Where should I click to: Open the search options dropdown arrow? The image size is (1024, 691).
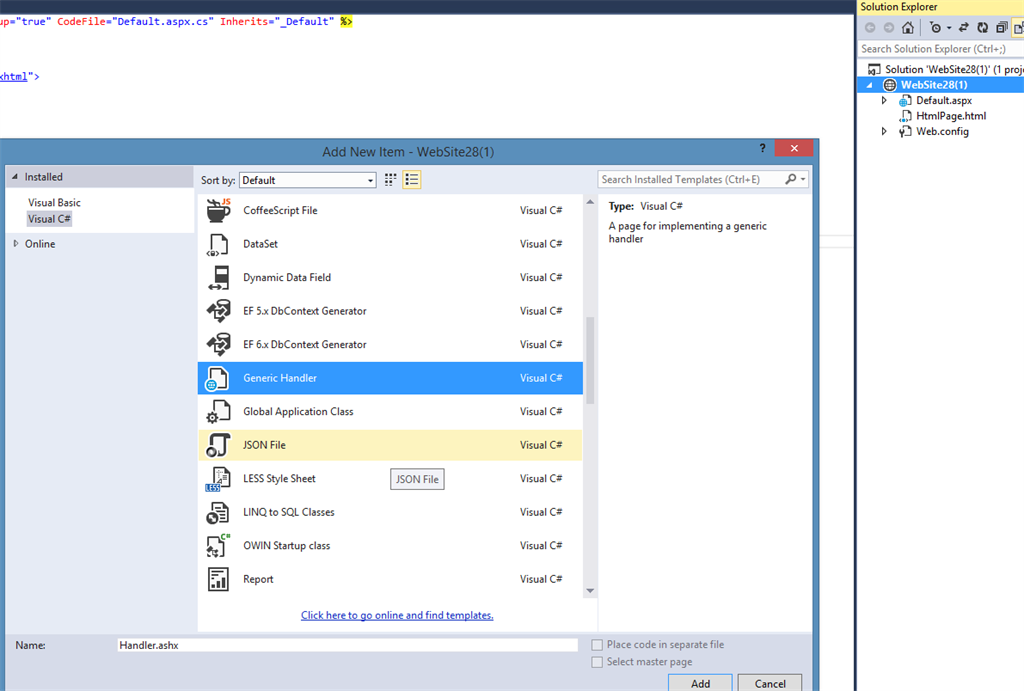803,179
